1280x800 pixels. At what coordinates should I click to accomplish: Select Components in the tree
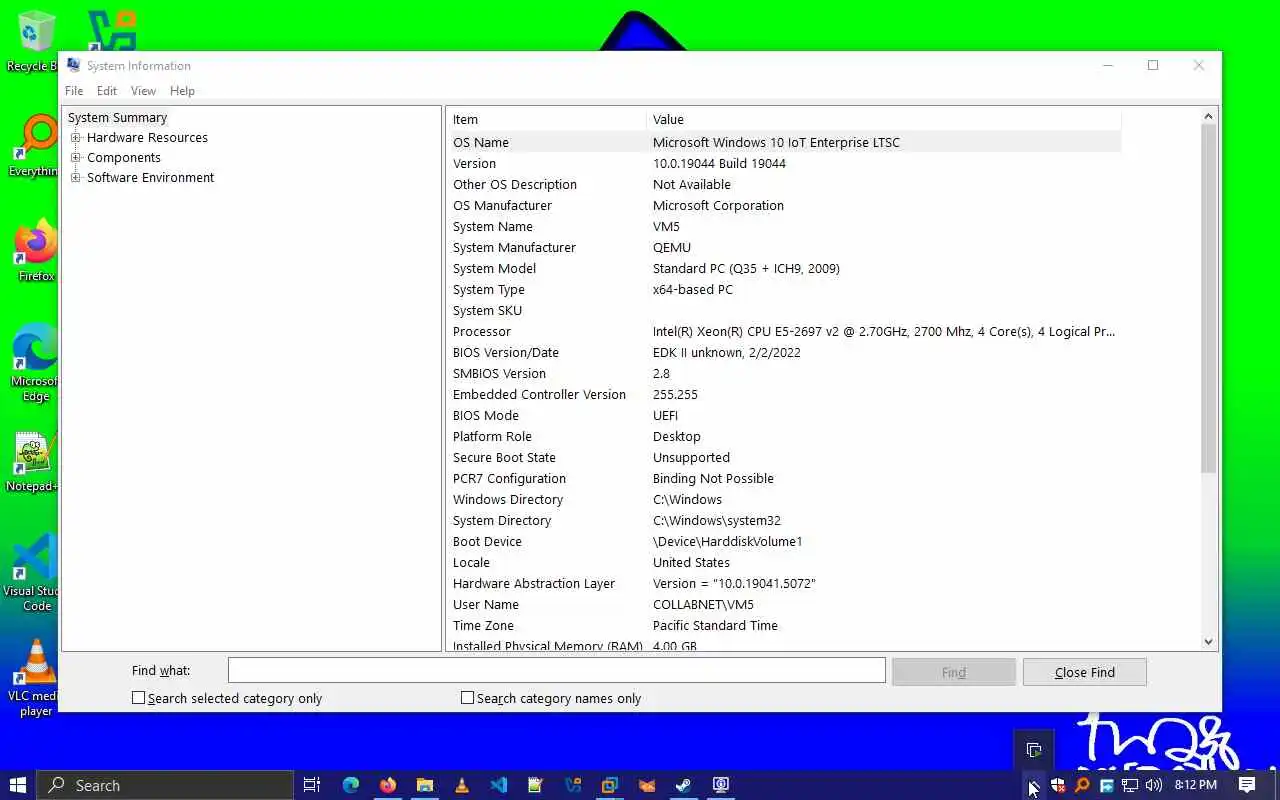[x=123, y=158]
